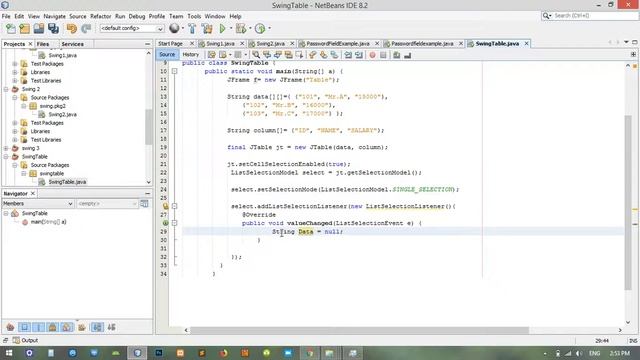Image resolution: width=640 pixels, height=360 pixels.
Task: Open the Files panel tab
Action: pos(43,44)
